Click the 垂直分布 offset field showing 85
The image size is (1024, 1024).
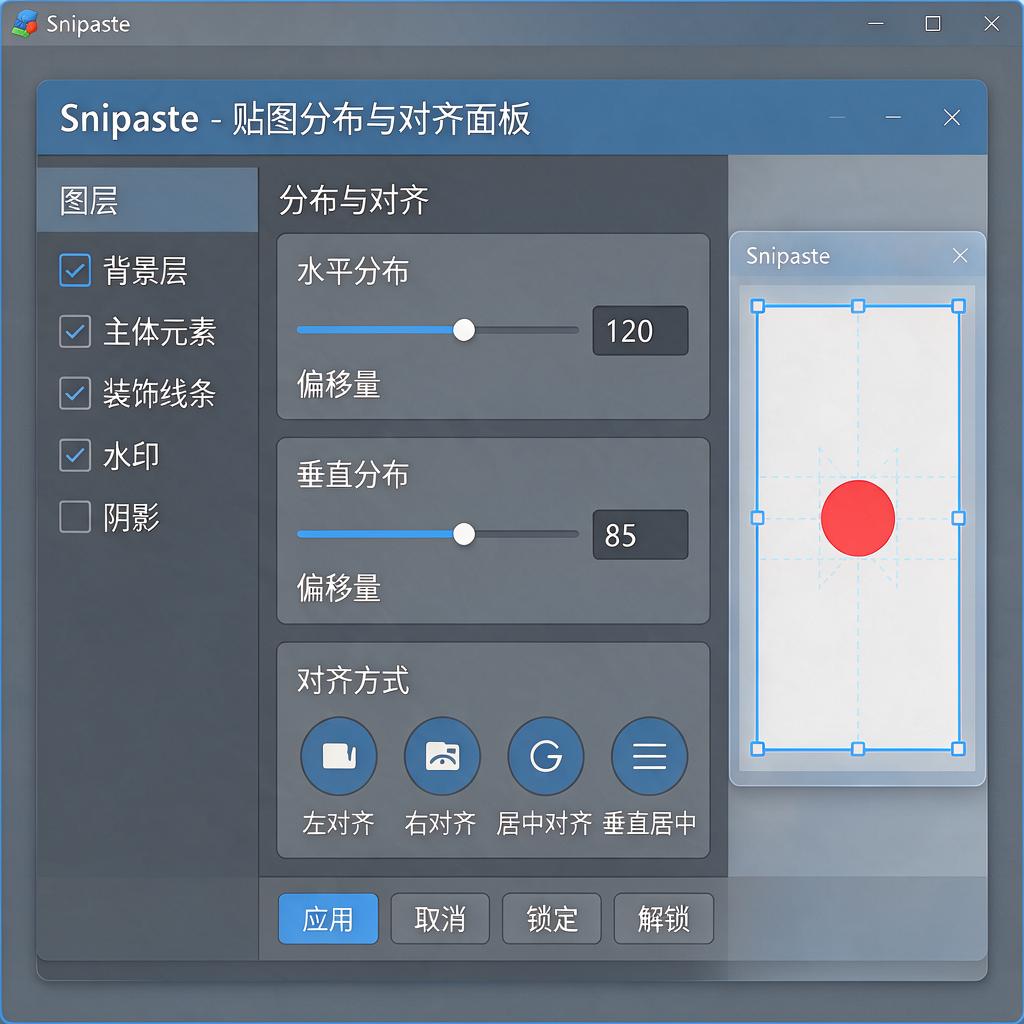pyautogui.click(x=640, y=534)
